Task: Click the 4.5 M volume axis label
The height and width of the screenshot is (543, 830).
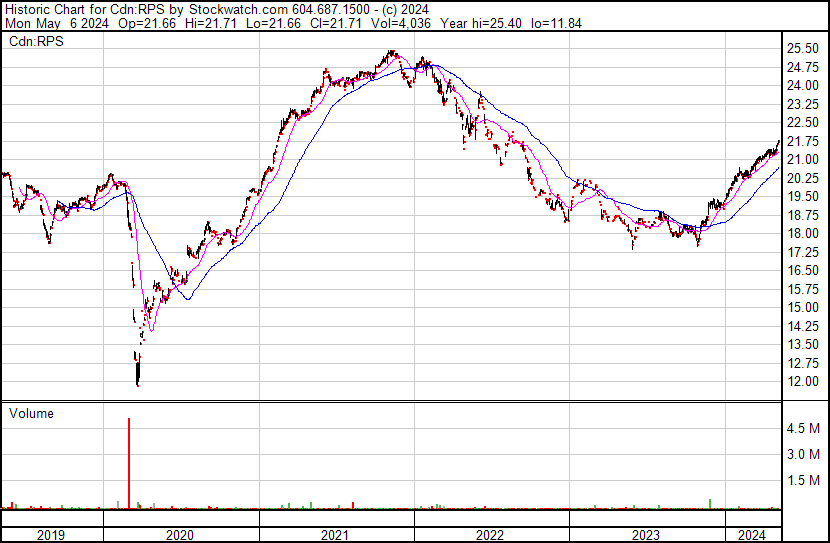Action: (x=803, y=429)
